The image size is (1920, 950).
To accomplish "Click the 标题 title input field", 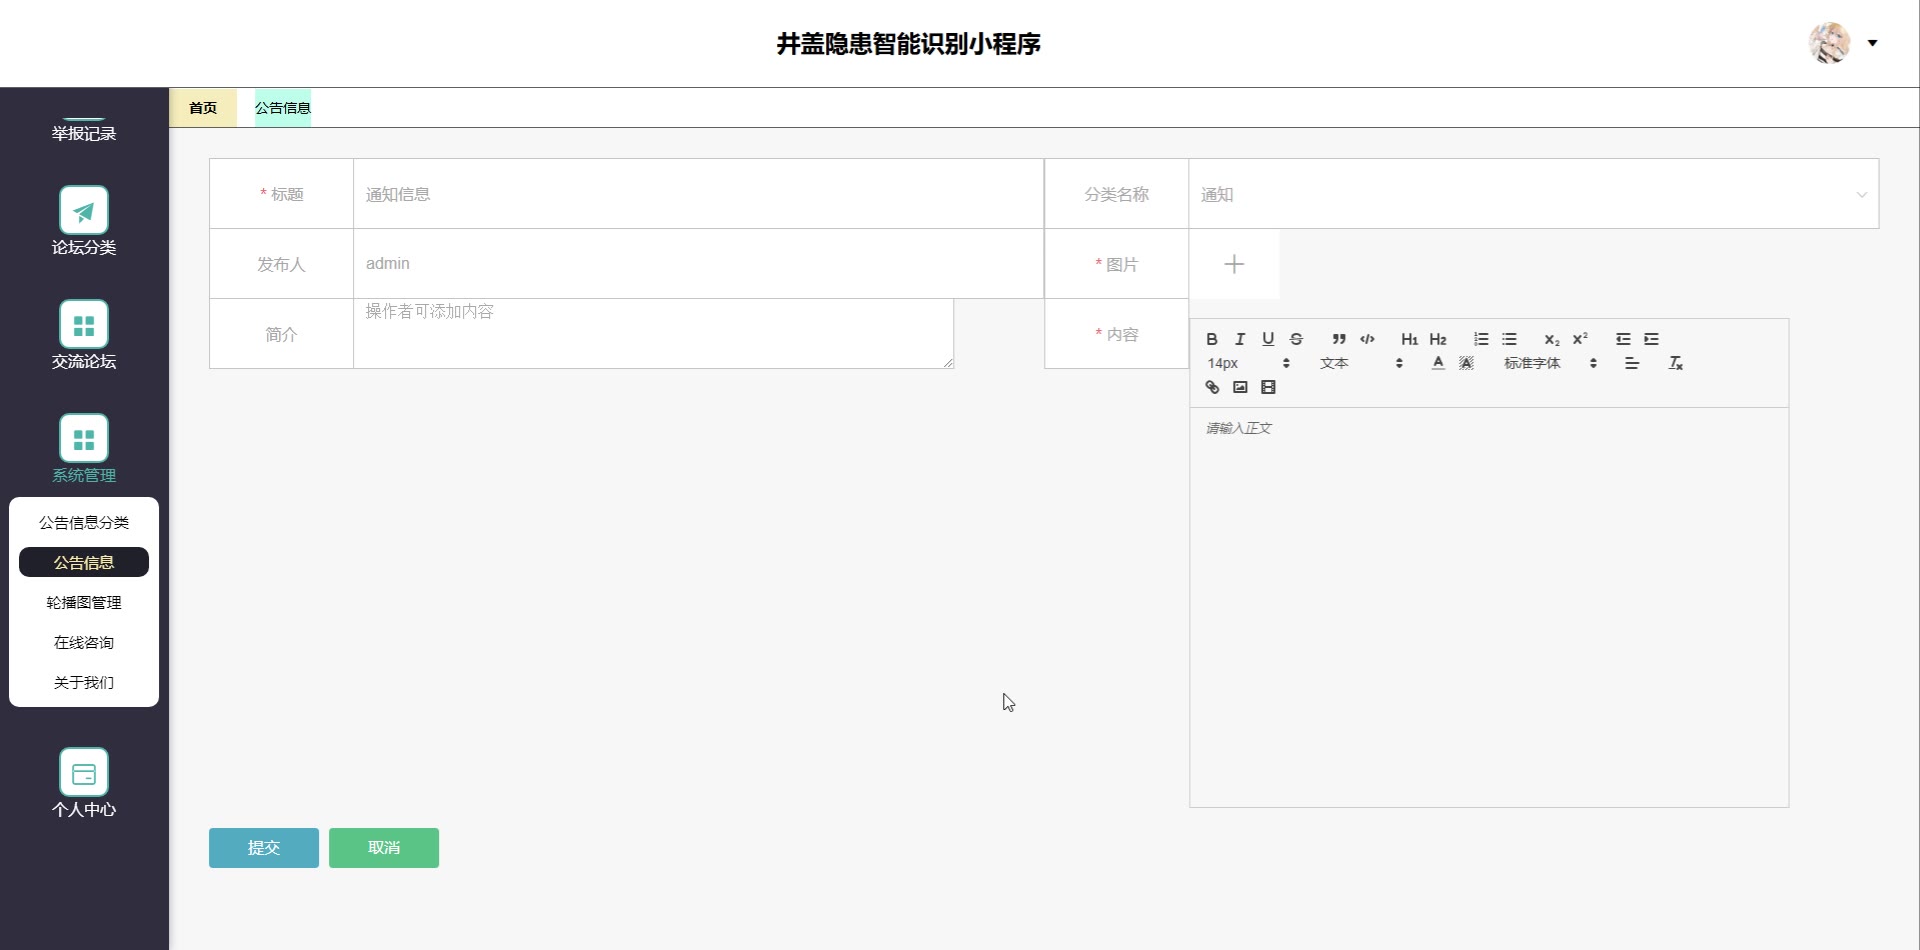I will [x=698, y=194].
